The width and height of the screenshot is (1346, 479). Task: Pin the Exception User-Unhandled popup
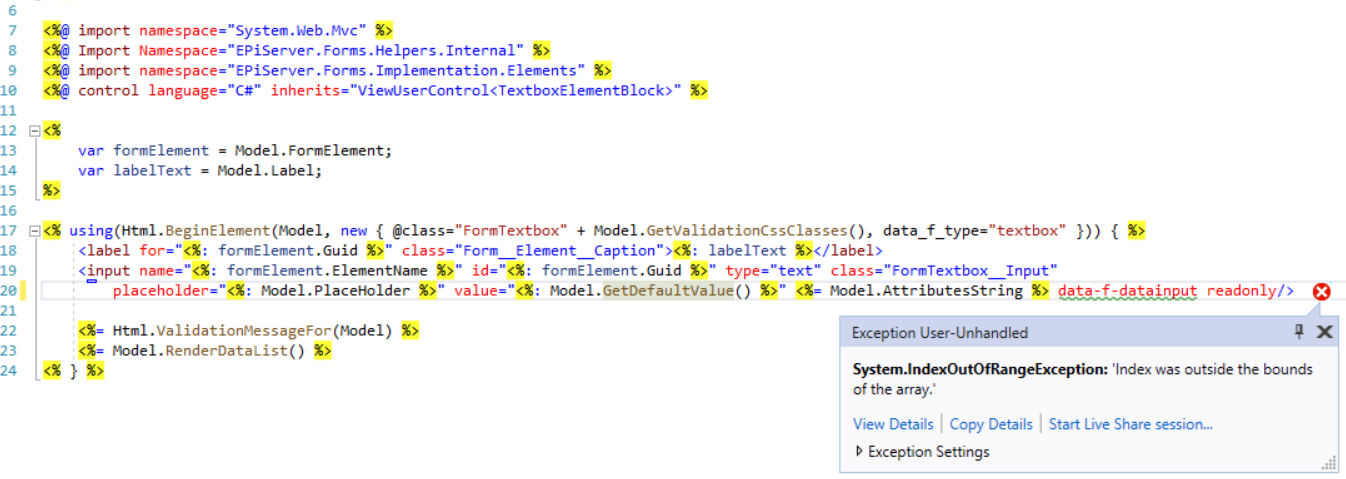(1299, 332)
